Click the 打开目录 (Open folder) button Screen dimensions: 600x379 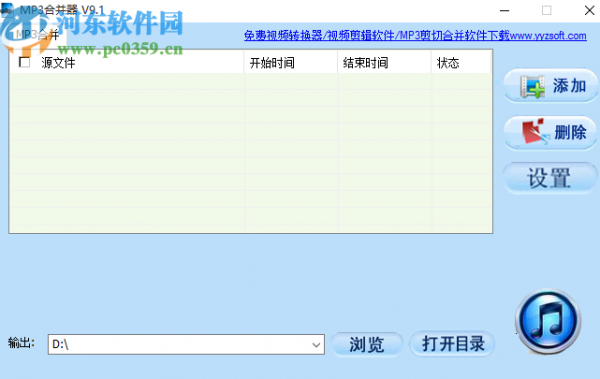pos(452,343)
